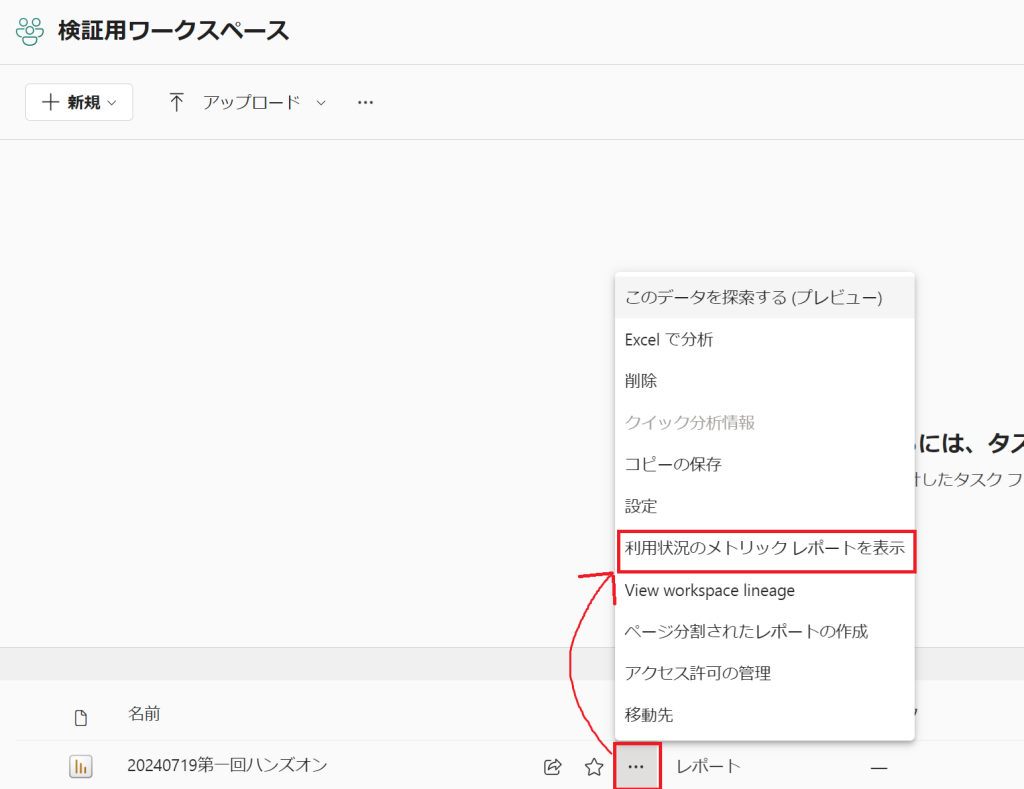Click the share icon for 20240719第一回ハンズオン
The image size is (1024, 789).
pos(552,767)
